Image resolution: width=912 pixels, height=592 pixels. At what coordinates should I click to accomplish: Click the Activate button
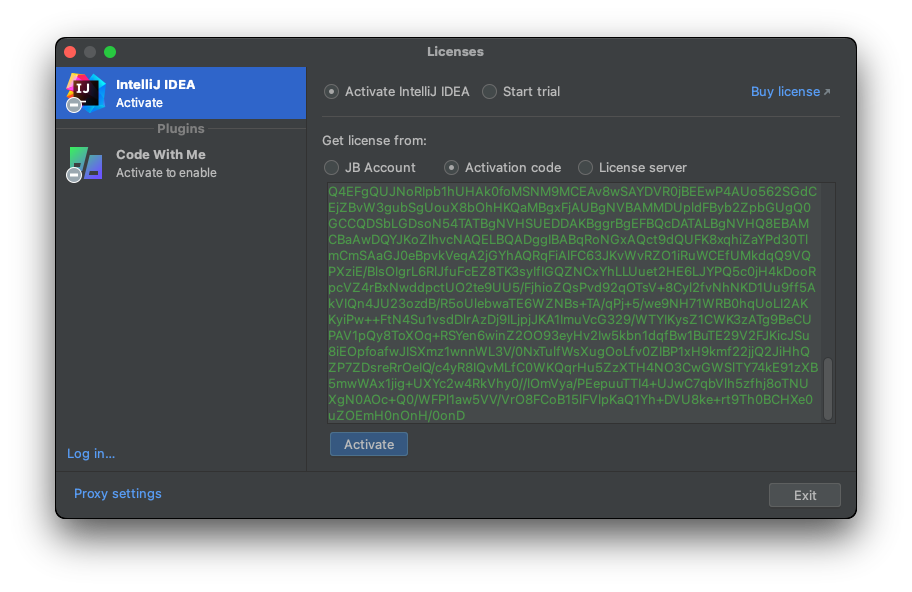[369, 444]
